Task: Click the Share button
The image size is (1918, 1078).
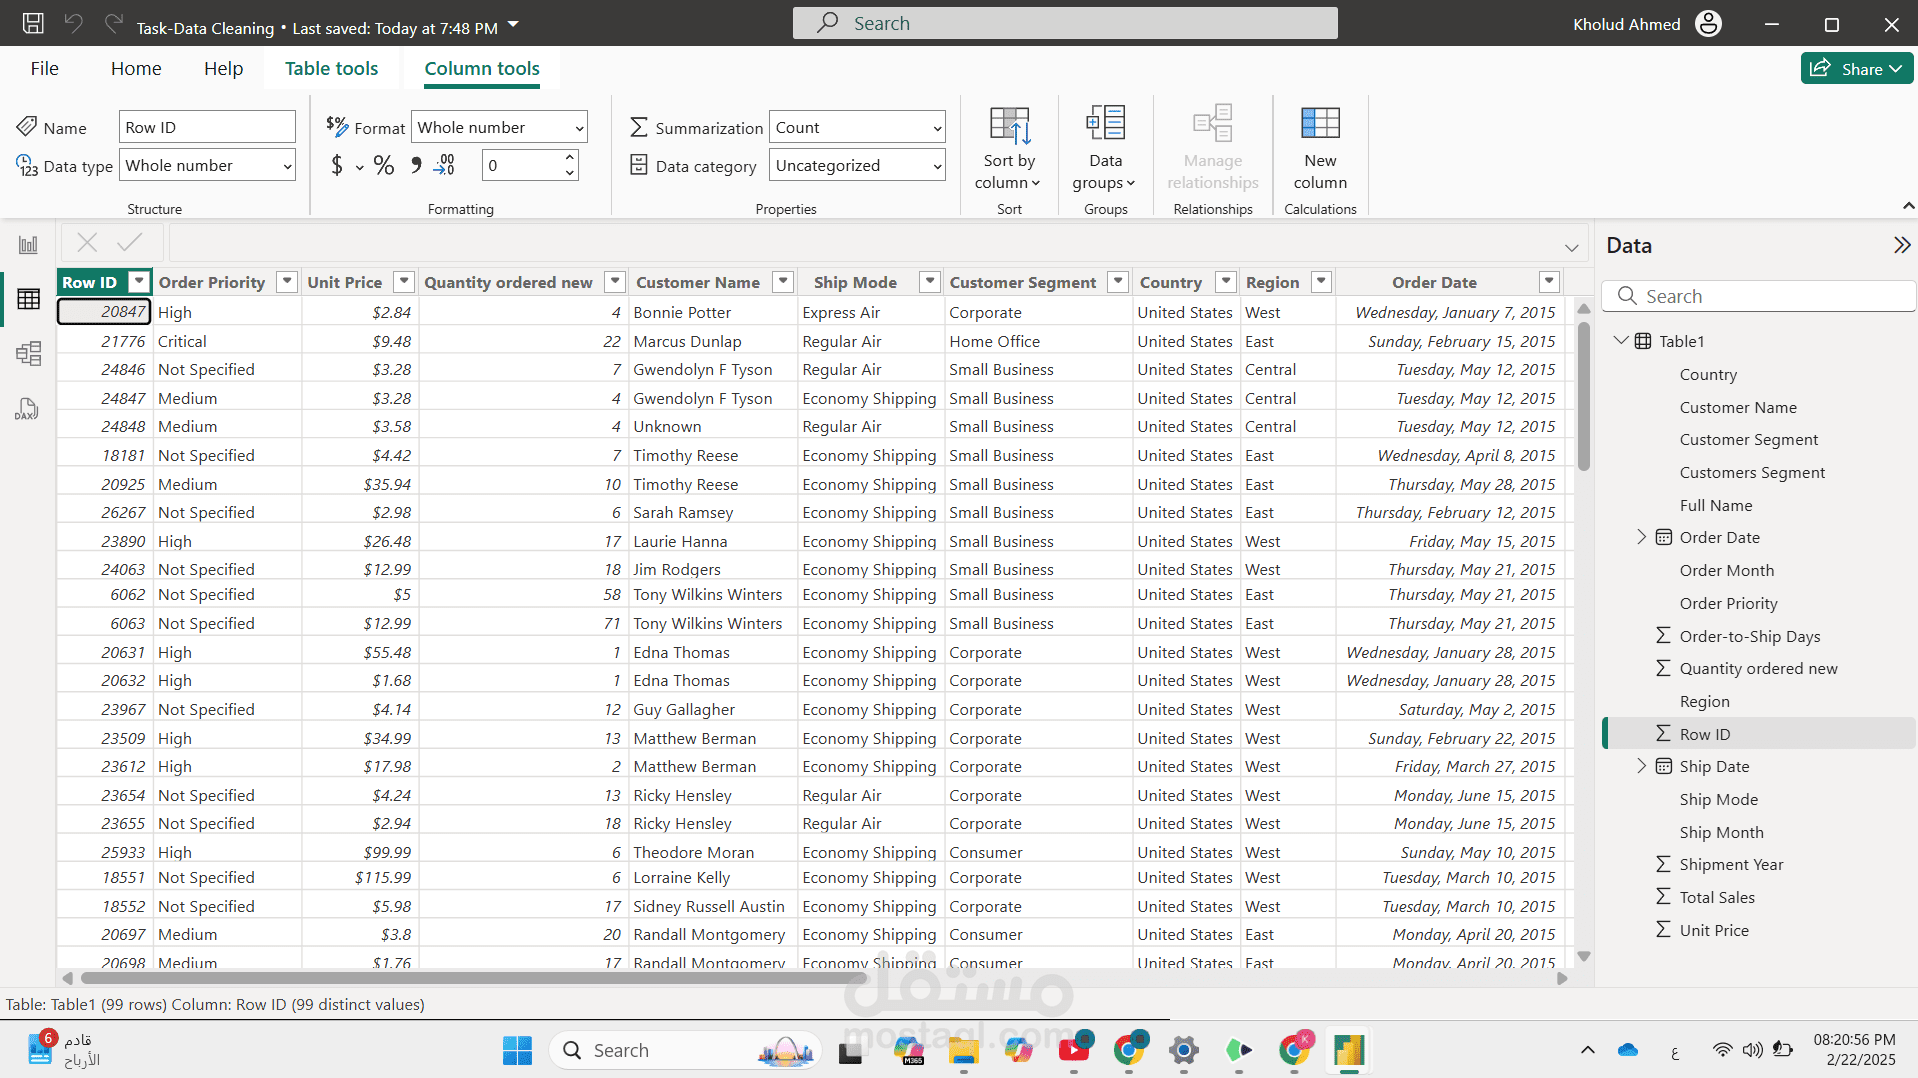Action: 1857,68
